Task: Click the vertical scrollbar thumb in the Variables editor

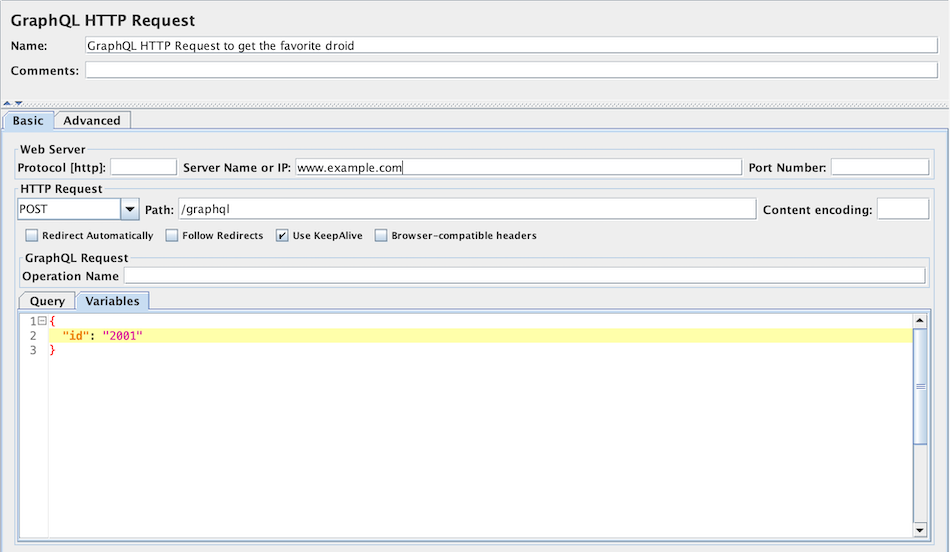Action: [x=919, y=400]
